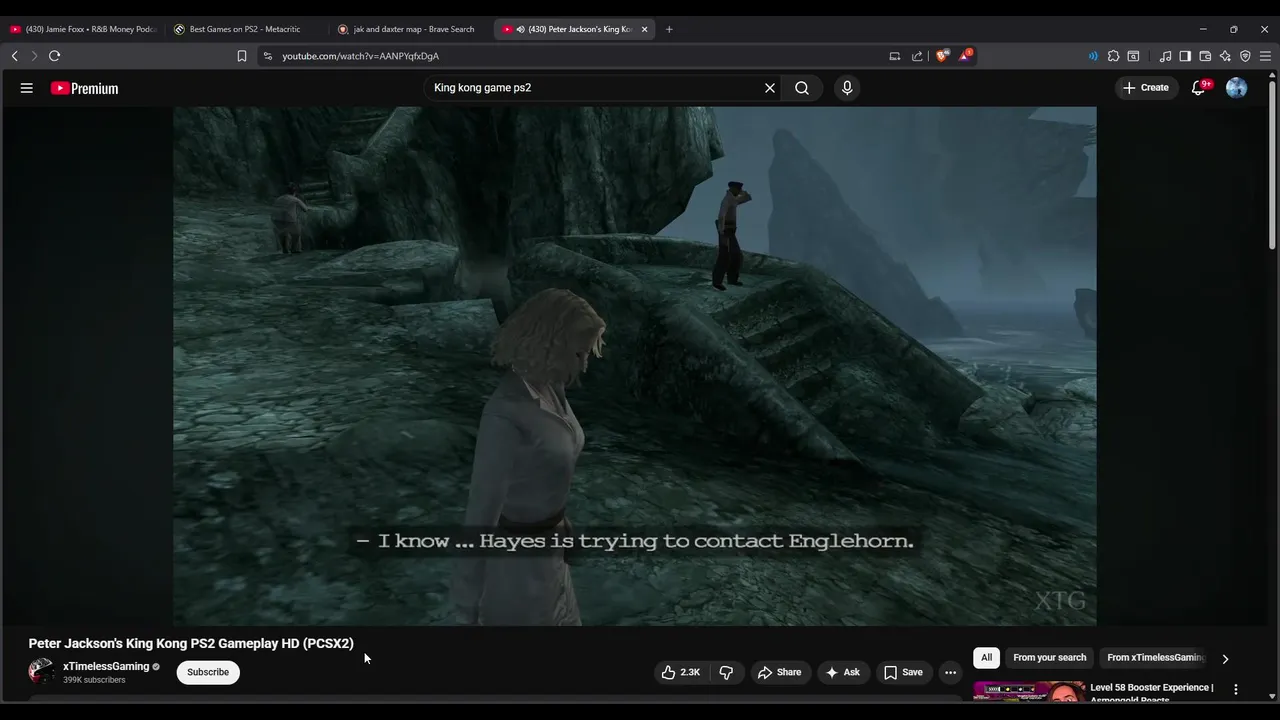The height and width of the screenshot is (720, 1280).
Task: Open the Extensions puzzle icon
Action: [x=1113, y=56]
